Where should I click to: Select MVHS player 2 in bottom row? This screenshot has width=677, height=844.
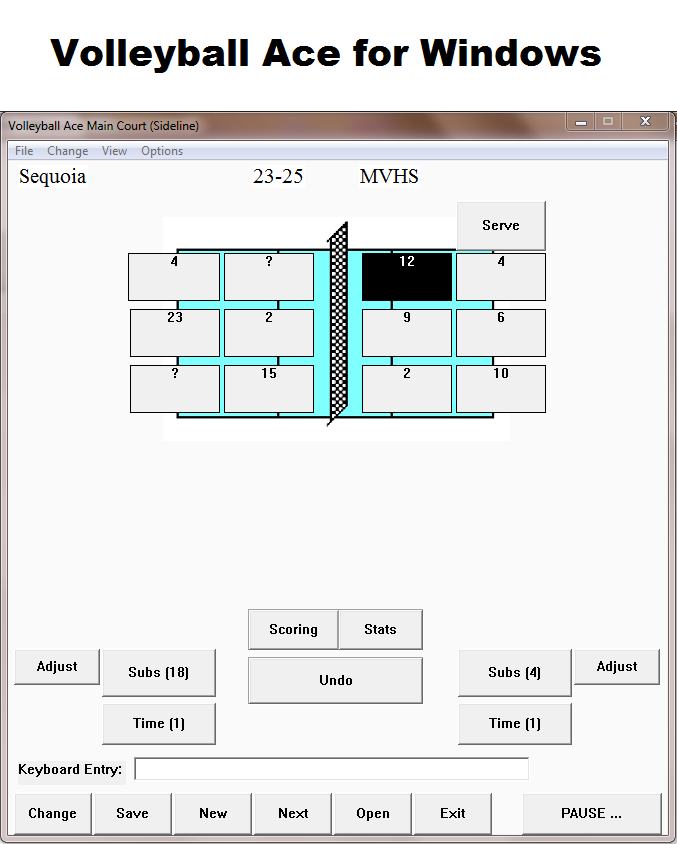click(407, 389)
